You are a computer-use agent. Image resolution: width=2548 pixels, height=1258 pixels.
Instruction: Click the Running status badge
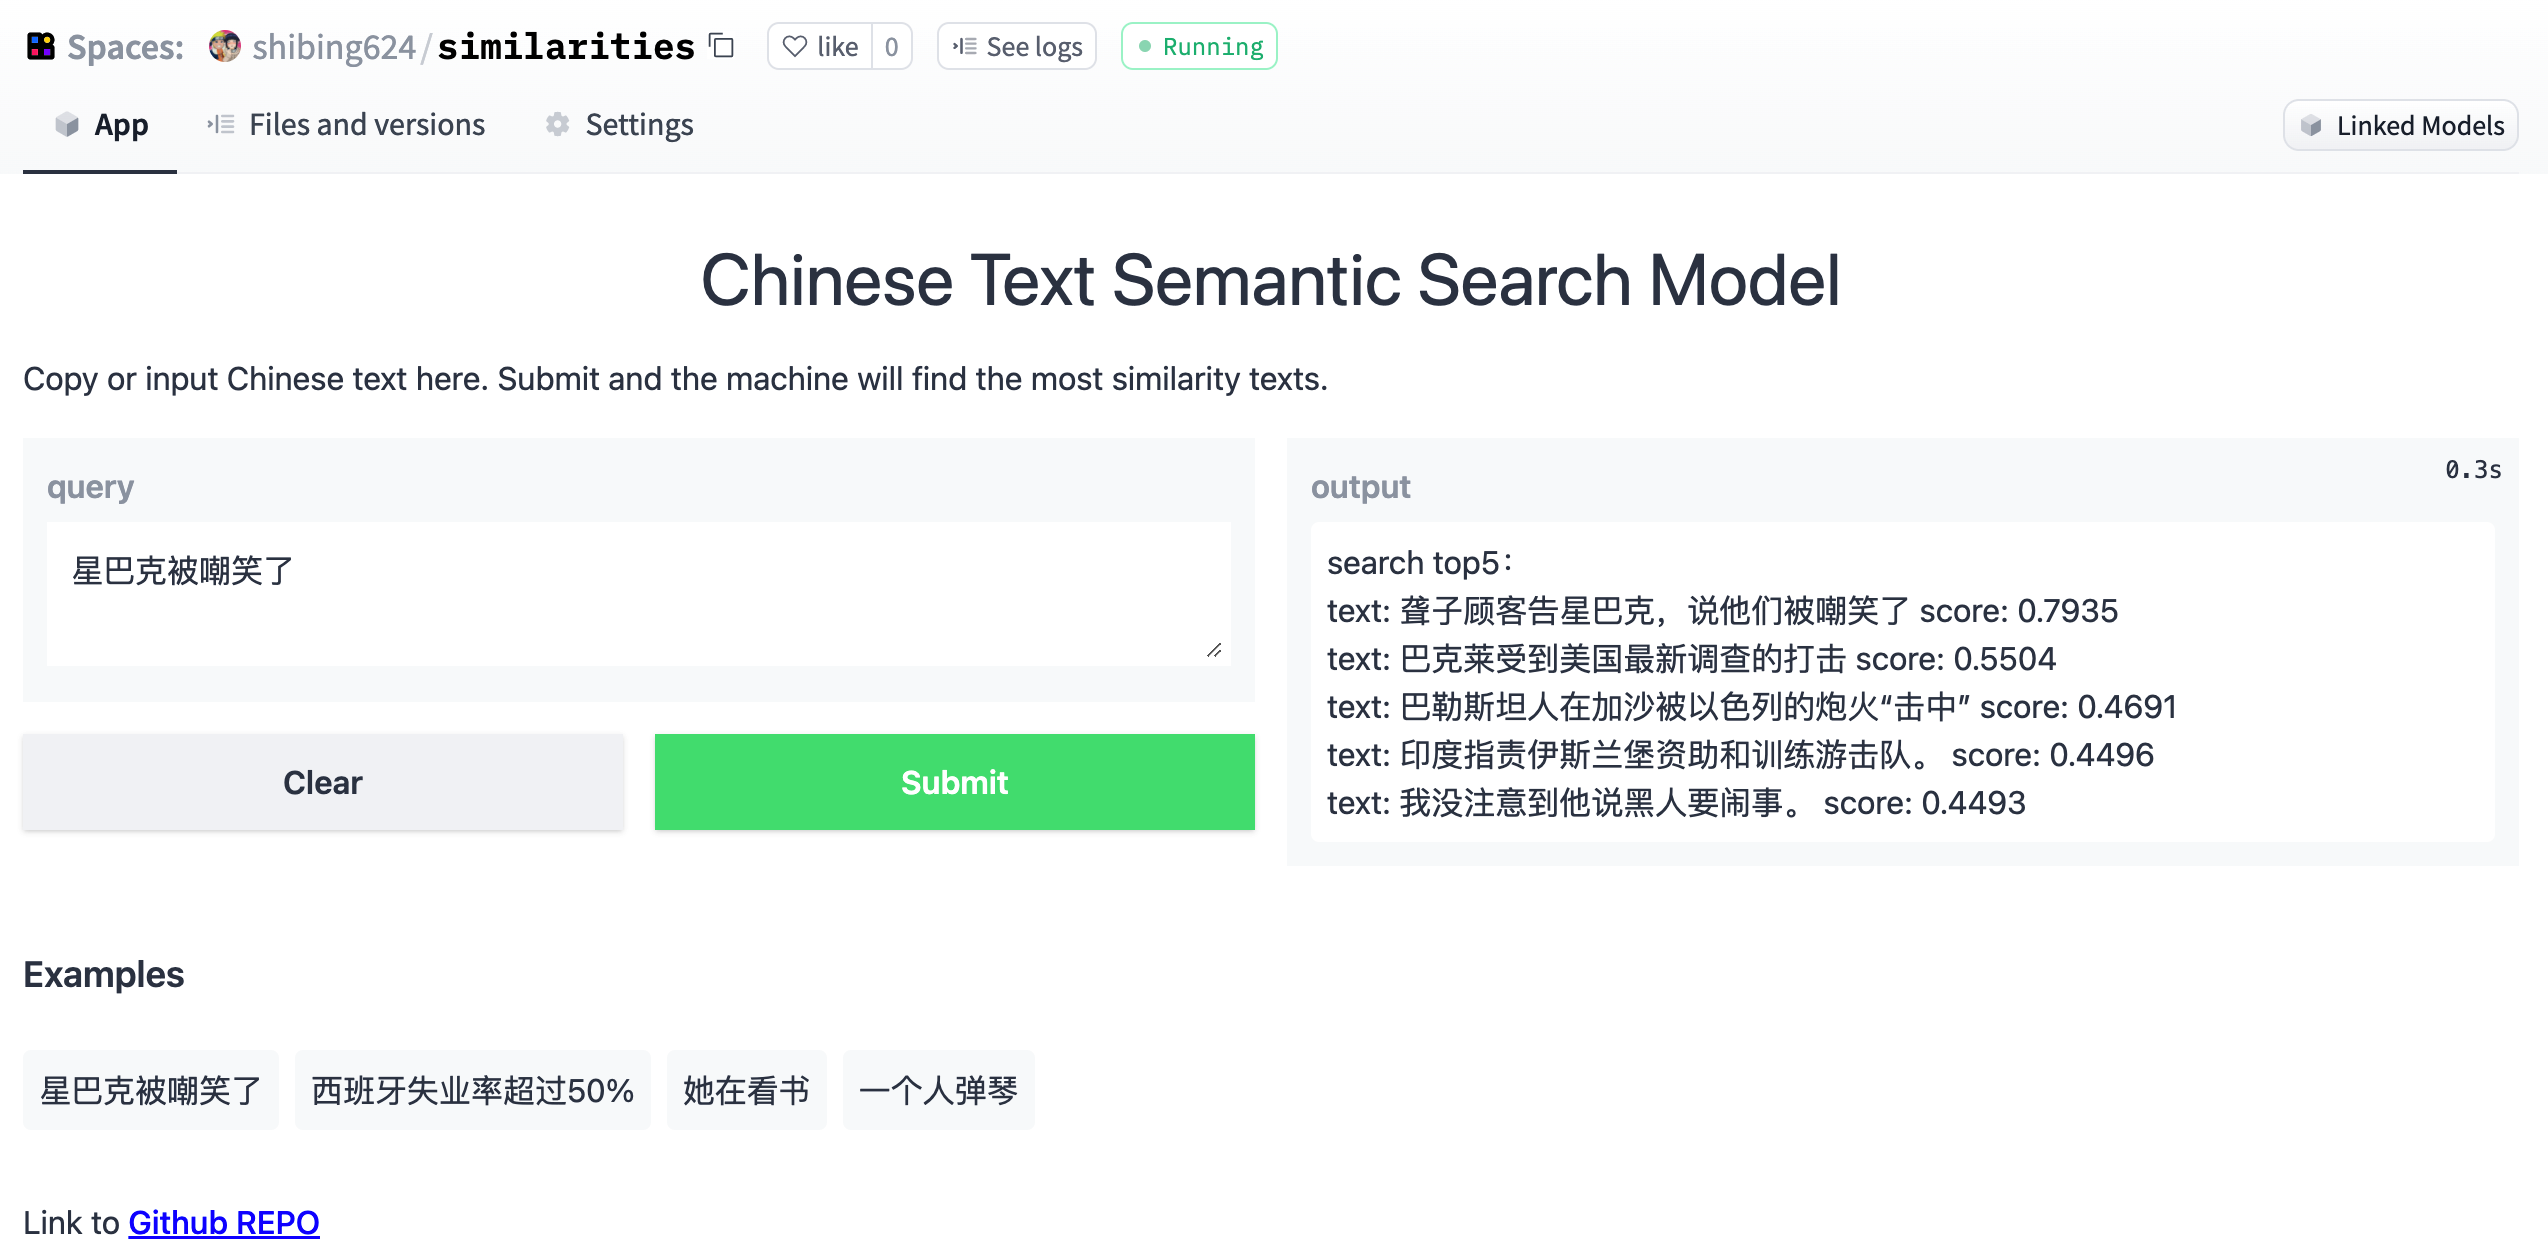[1199, 47]
